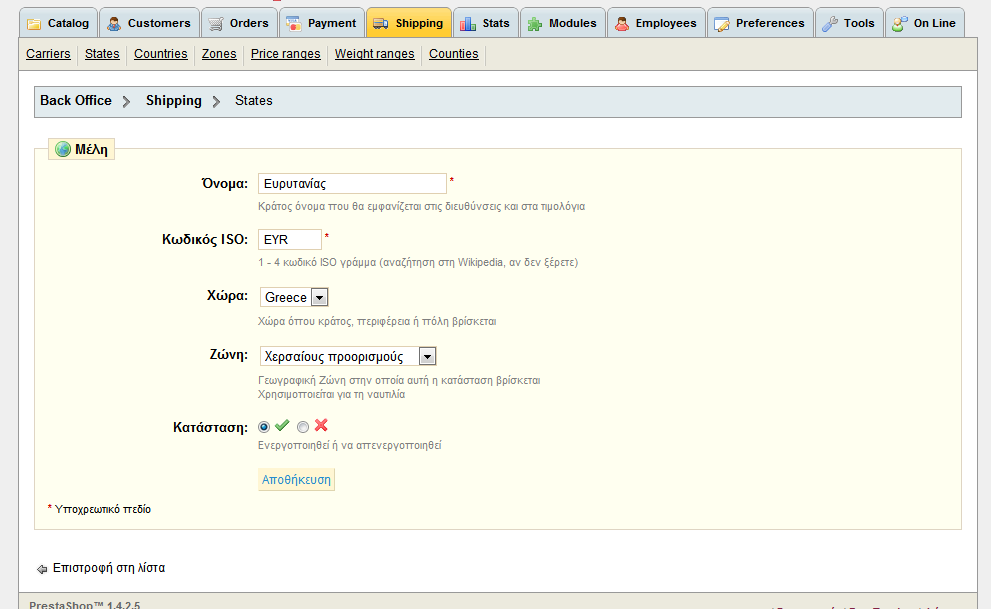Click the Shipping truck icon
Viewport: 991px width, 609px height.
pos(381,24)
